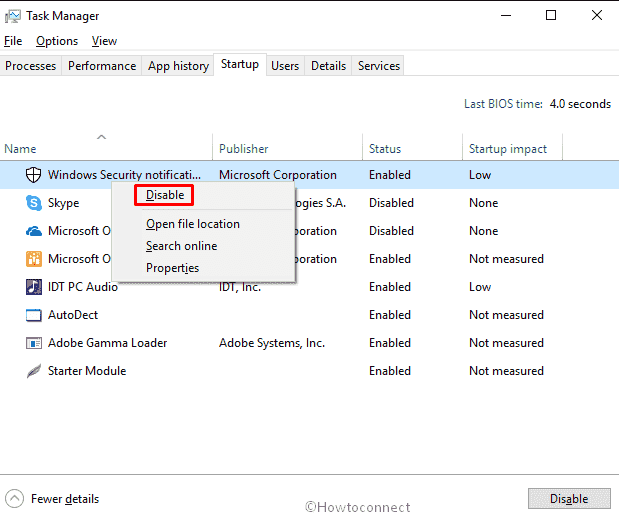Click the sort arrow above Name column
The width and height of the screenshot is (619, 519).
click(101, 137)
